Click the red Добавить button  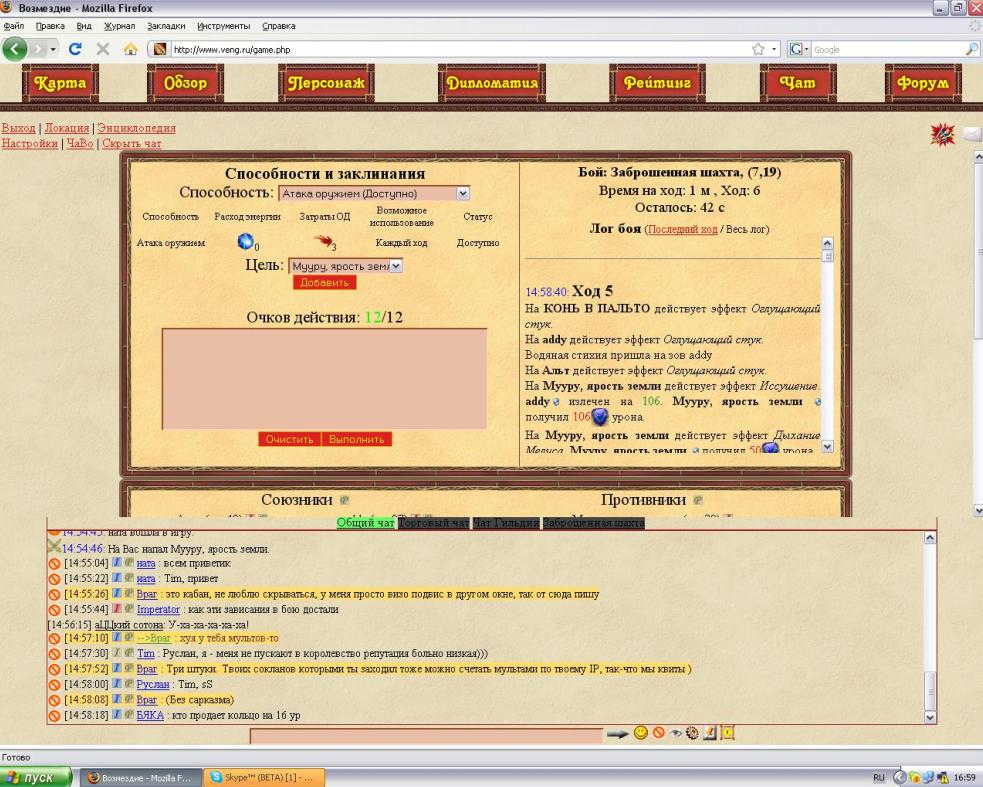324,282
